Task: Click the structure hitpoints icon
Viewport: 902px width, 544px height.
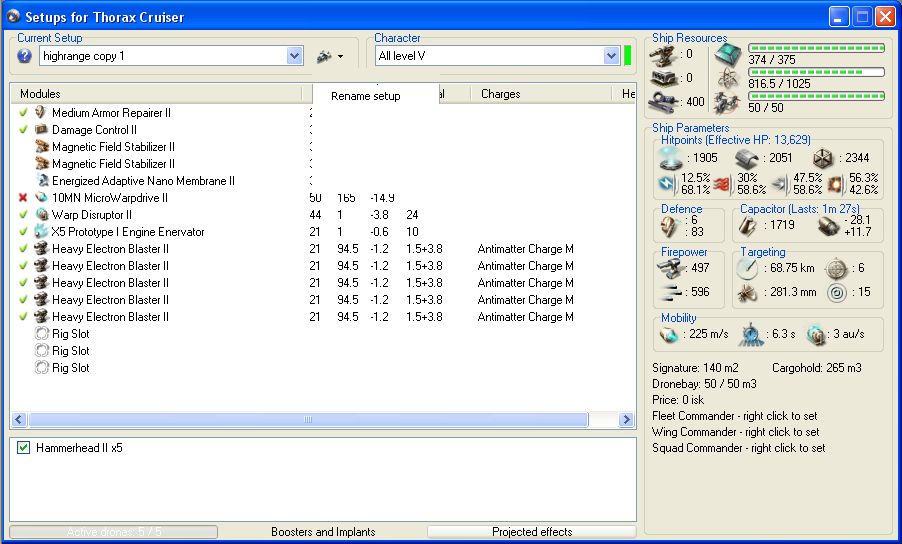Action: pyautogui.click(x=823, y=158)
